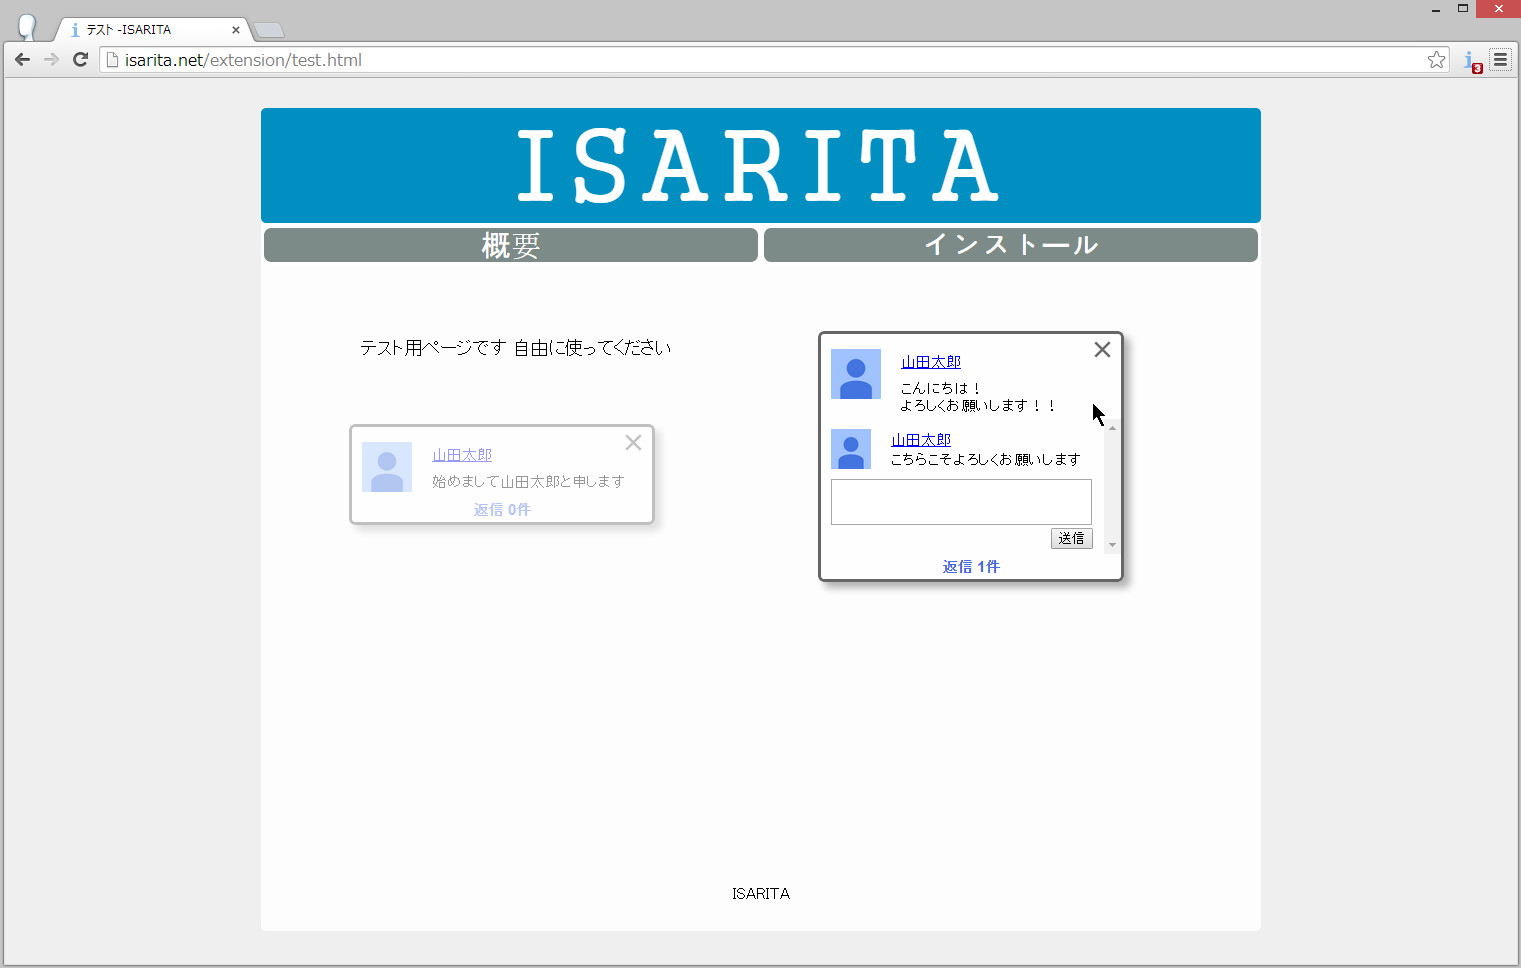The image size is (1521, 968).
Task: Click the browser address bar URL
Action: pyautogui.click(x=243, y=60)
